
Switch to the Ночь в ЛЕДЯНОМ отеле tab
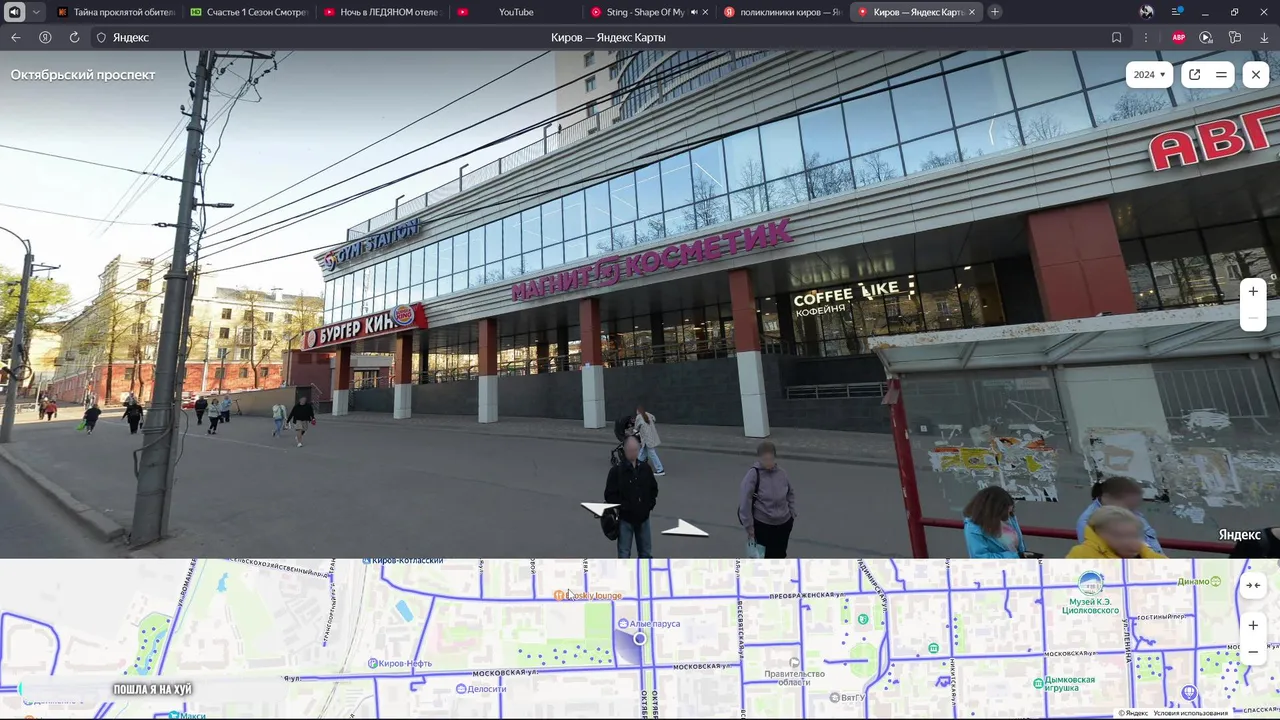381,12
